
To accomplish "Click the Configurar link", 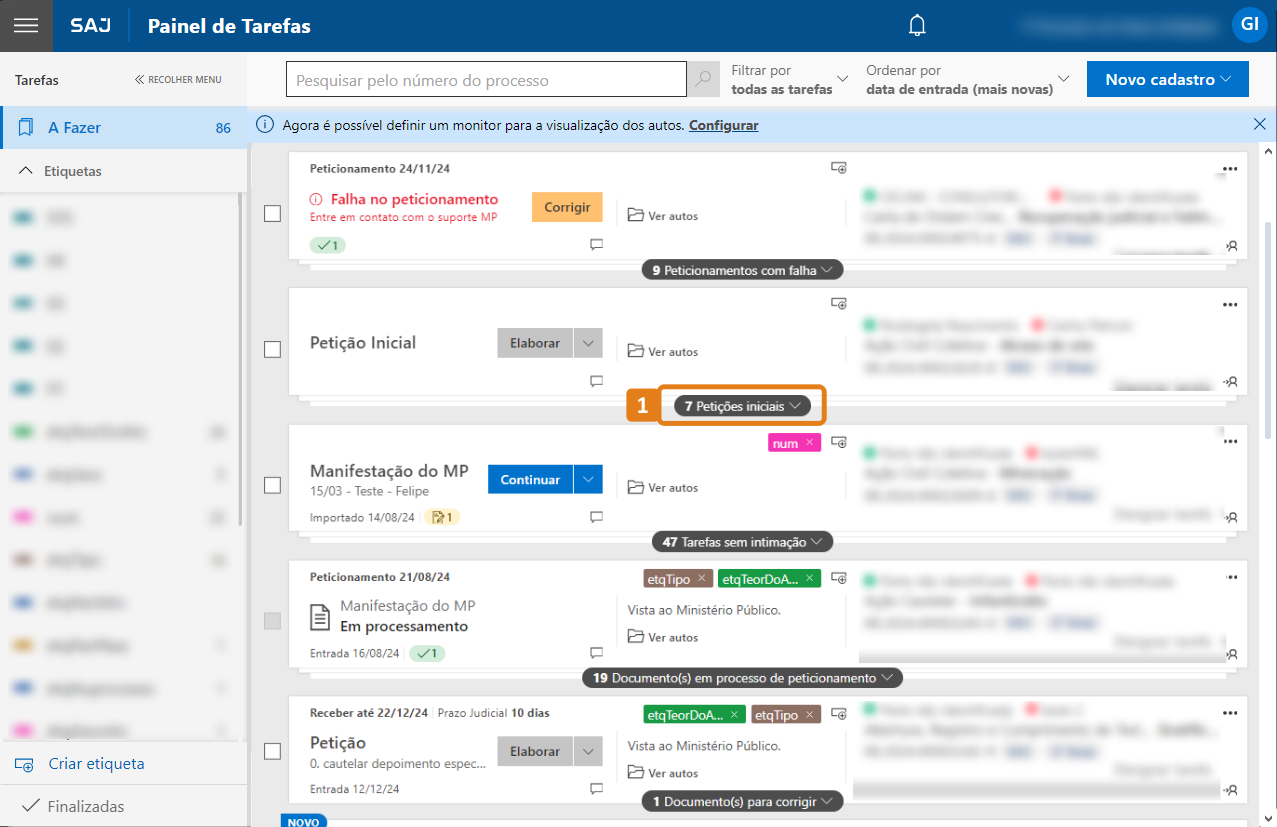I will coord(723,125).
